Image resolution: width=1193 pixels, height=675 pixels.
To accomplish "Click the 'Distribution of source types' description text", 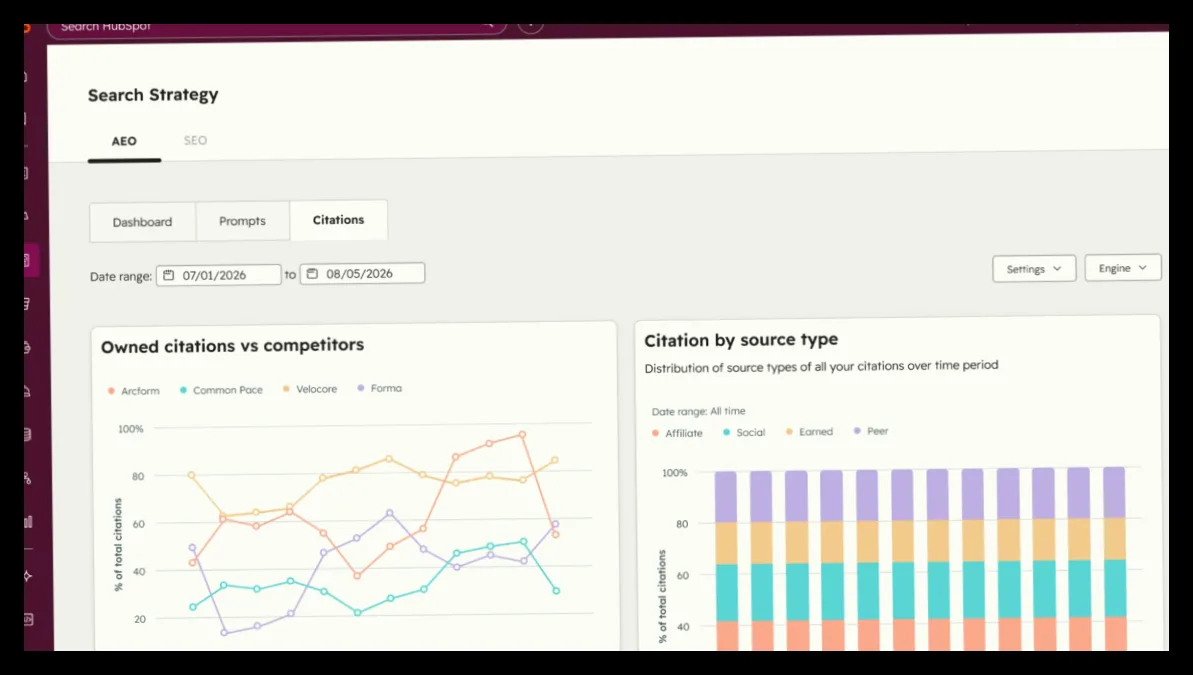I will tap(821, 366).
